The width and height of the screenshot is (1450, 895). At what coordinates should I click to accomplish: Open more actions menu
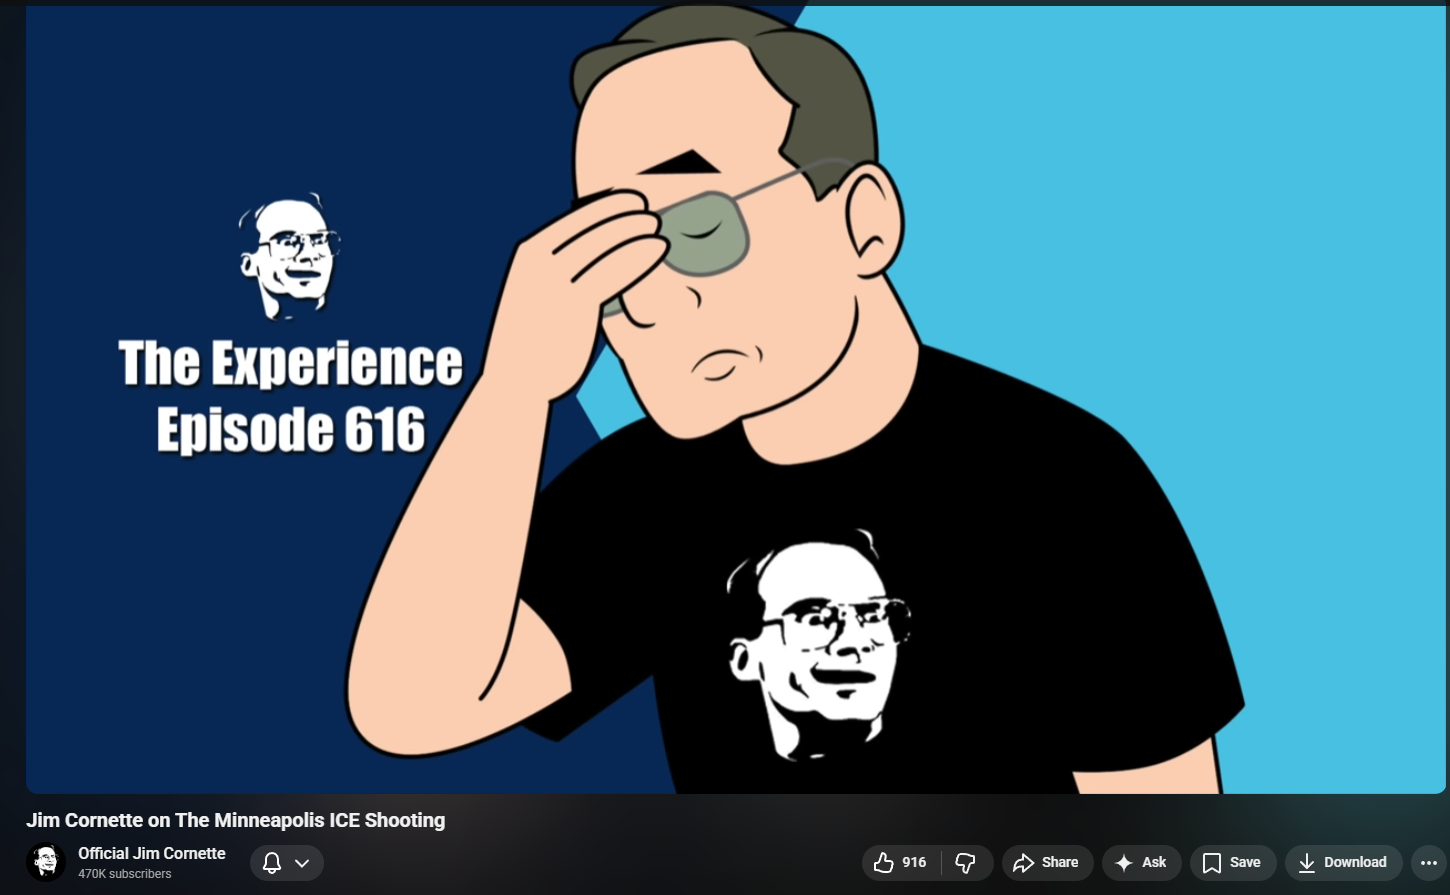pyautogui.click(x=1429, y=863)
